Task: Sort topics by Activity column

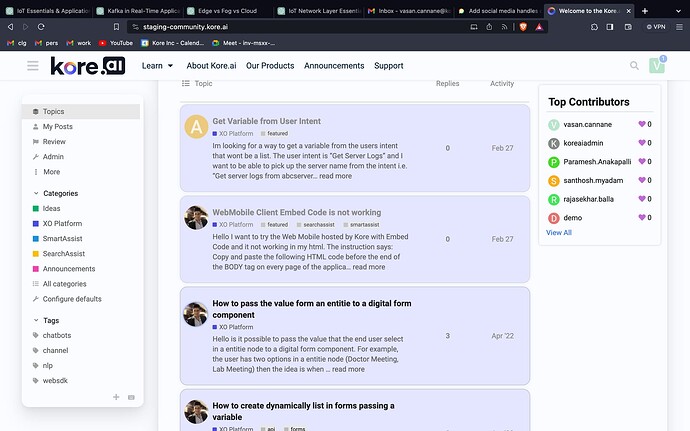Action: pos(502,83)
